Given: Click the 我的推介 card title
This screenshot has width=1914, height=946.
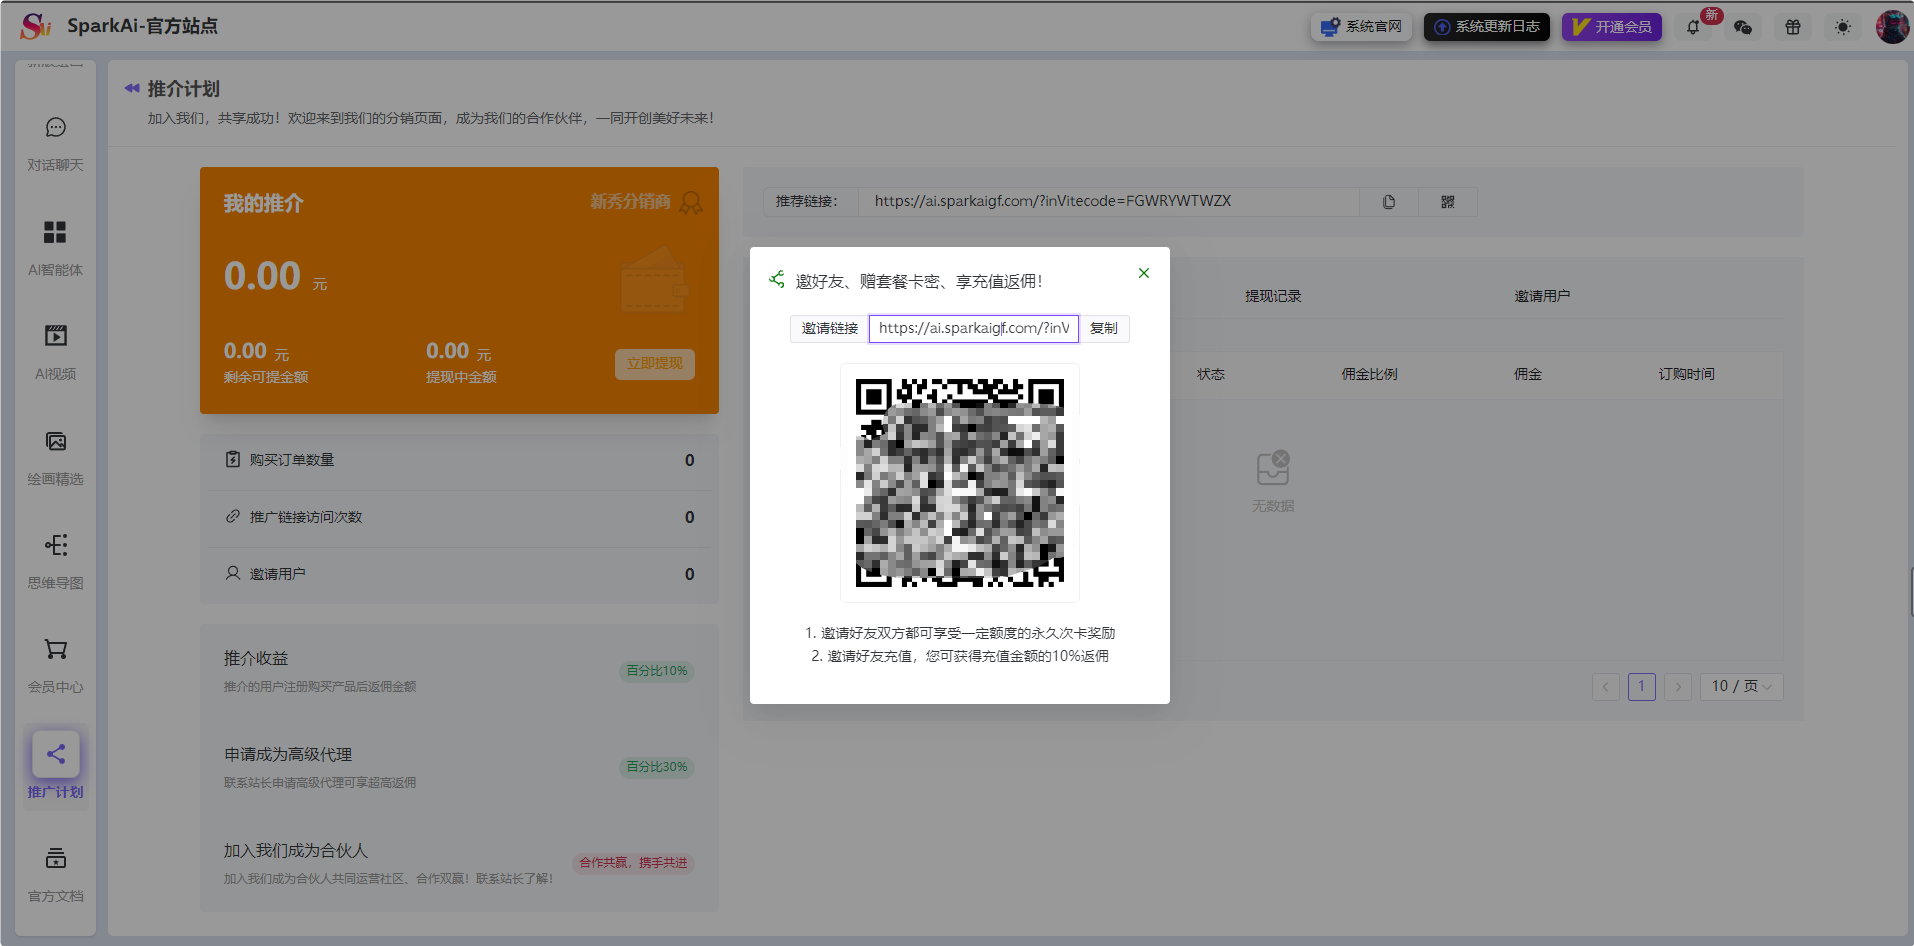Looking at the screenshot, I should 264,204.
